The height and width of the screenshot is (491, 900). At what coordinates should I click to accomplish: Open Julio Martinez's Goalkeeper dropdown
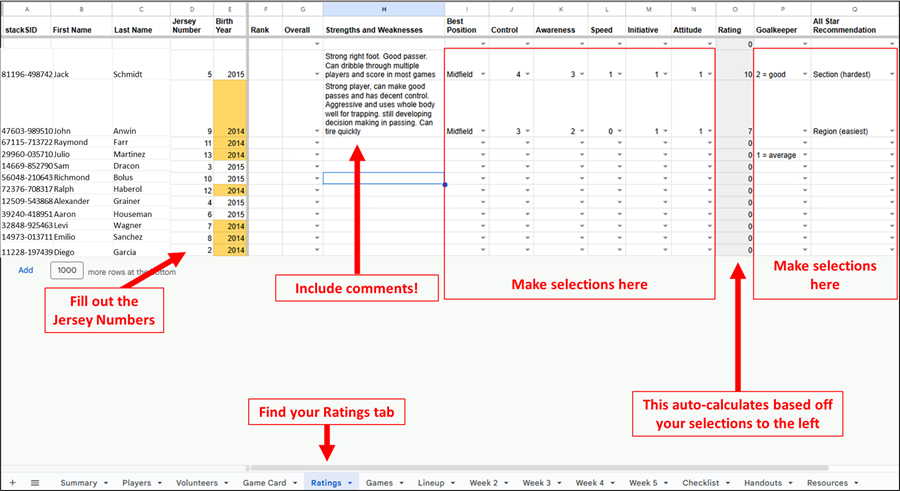pos(804,155)
